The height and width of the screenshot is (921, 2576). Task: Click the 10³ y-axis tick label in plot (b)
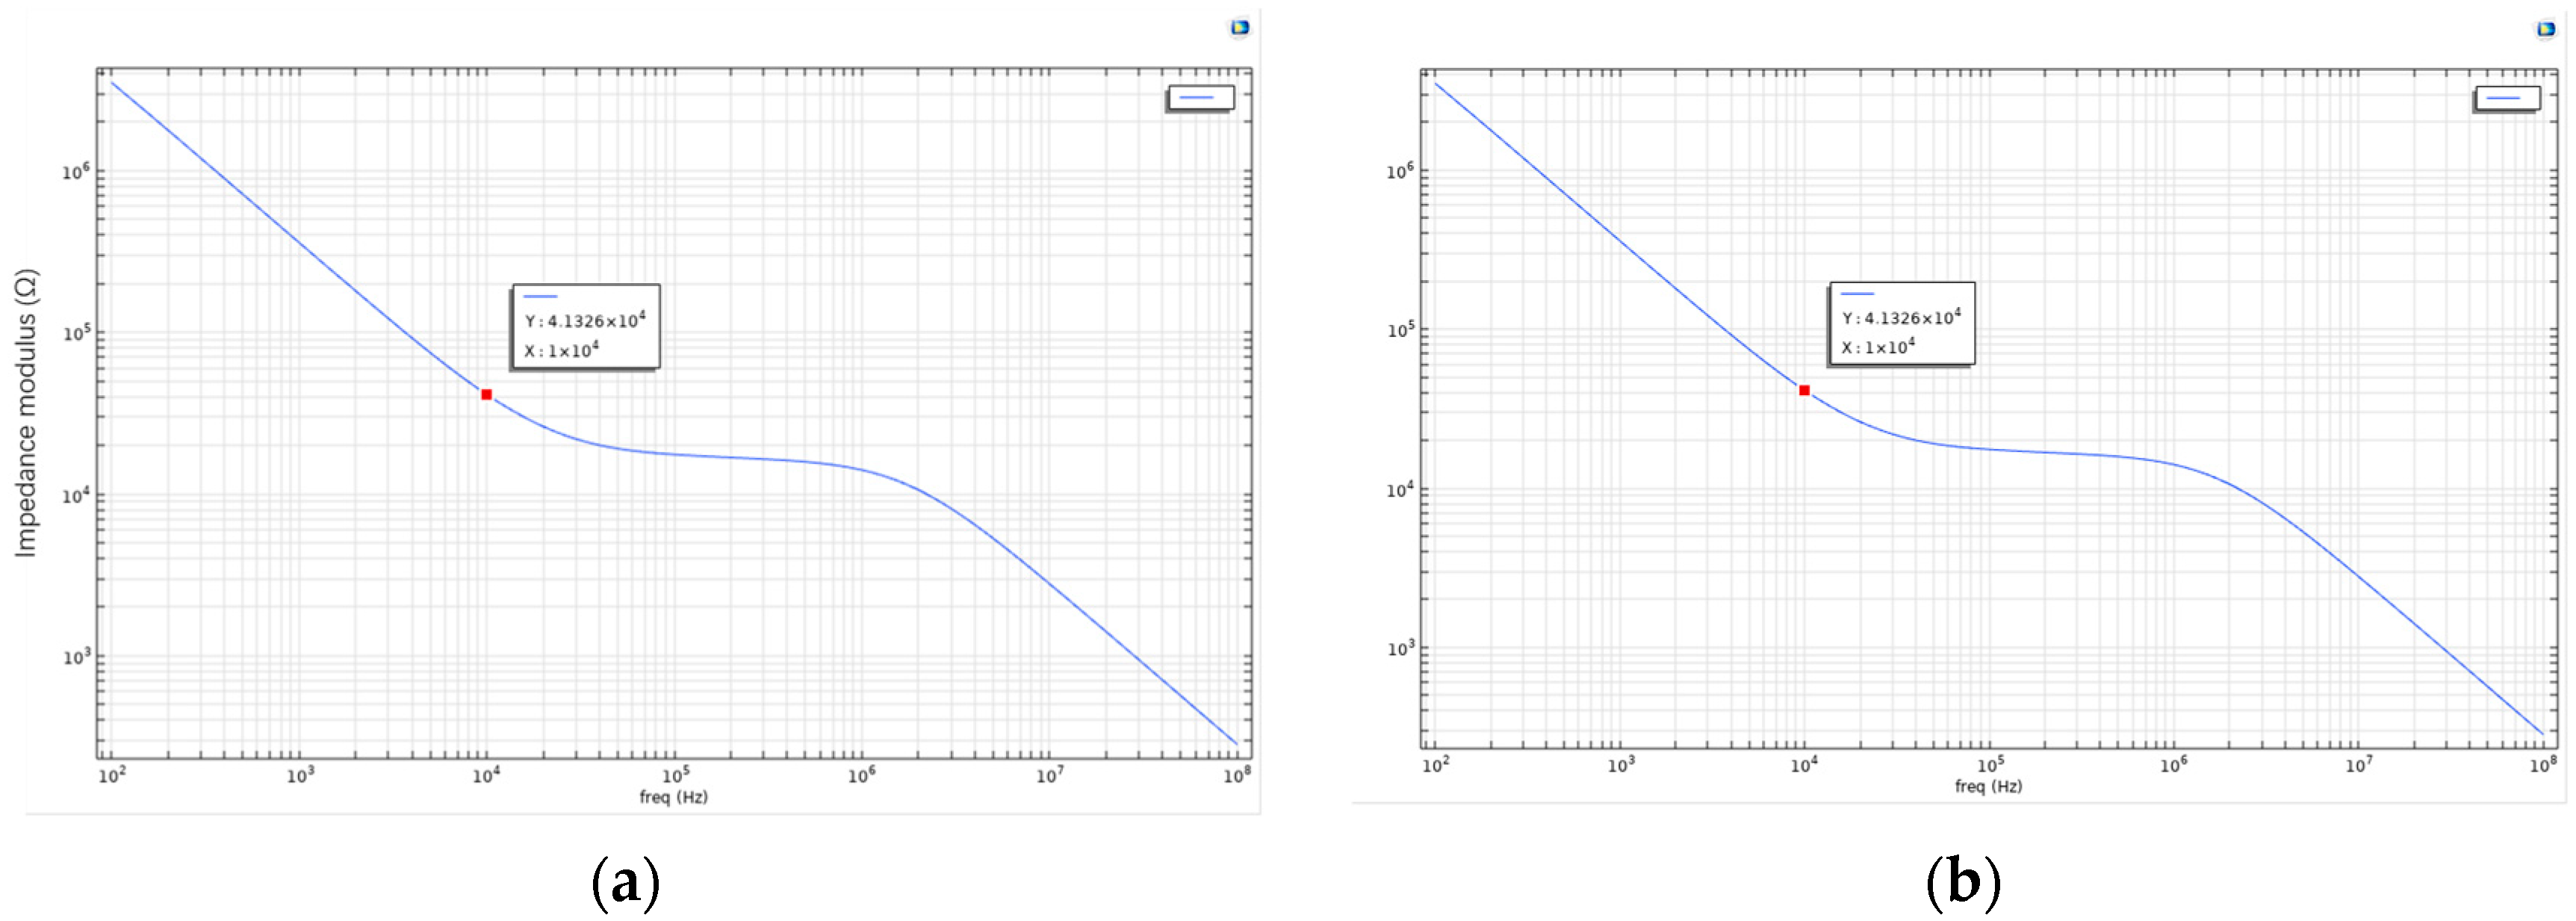pos(1400,649)
